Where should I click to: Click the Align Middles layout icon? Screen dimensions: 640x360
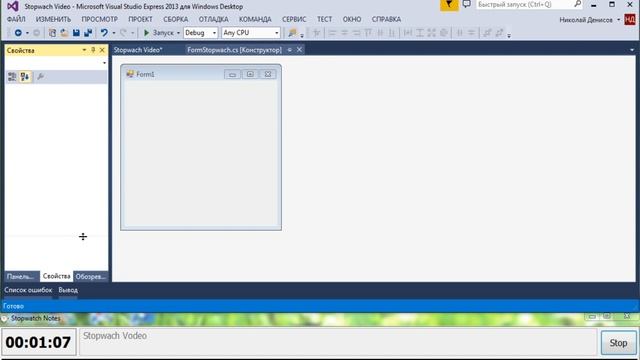coord(380,33)
